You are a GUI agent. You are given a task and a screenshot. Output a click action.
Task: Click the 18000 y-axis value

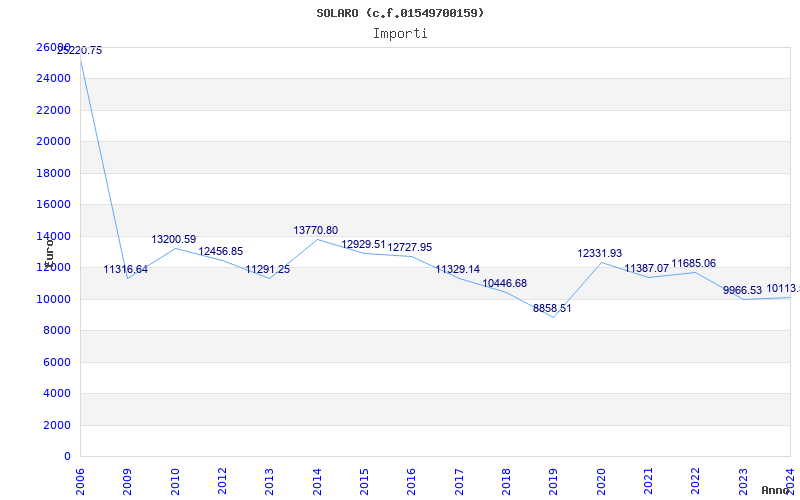tap(53, 173)
